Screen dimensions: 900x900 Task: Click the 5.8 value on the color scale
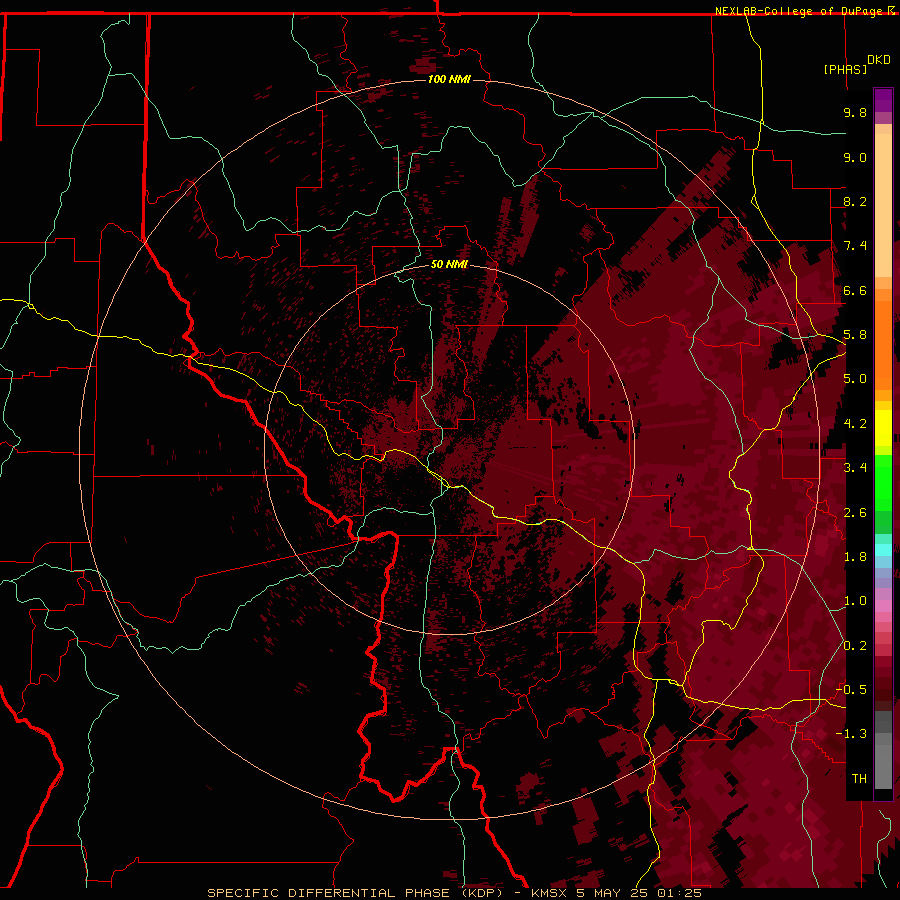pos(855,335)
